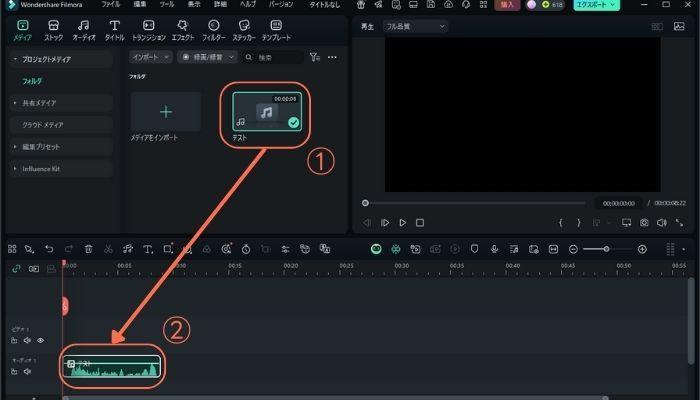Image resolution: width=700 pixels, height=400 pixels.
Task: Open the Transitions (トランジション) panel
Action: pyautogui.click(x=147, y=28)
